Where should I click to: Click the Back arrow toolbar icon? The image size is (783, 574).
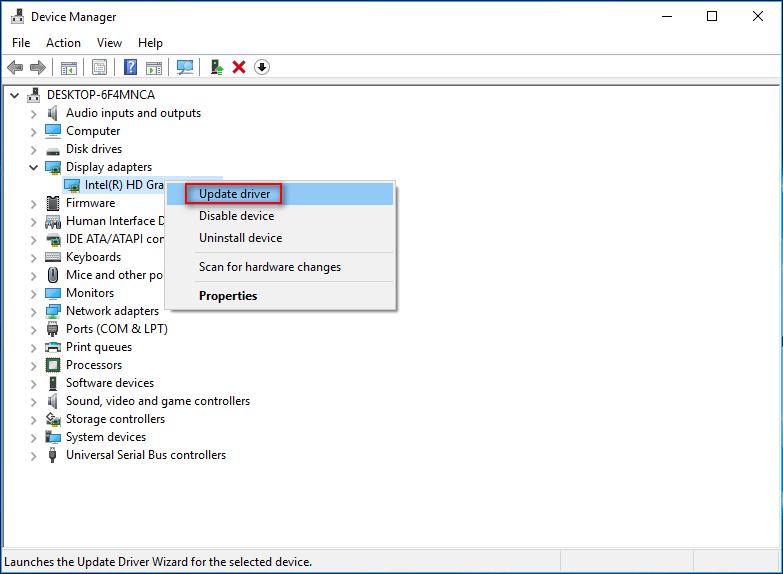click(15, 67)
